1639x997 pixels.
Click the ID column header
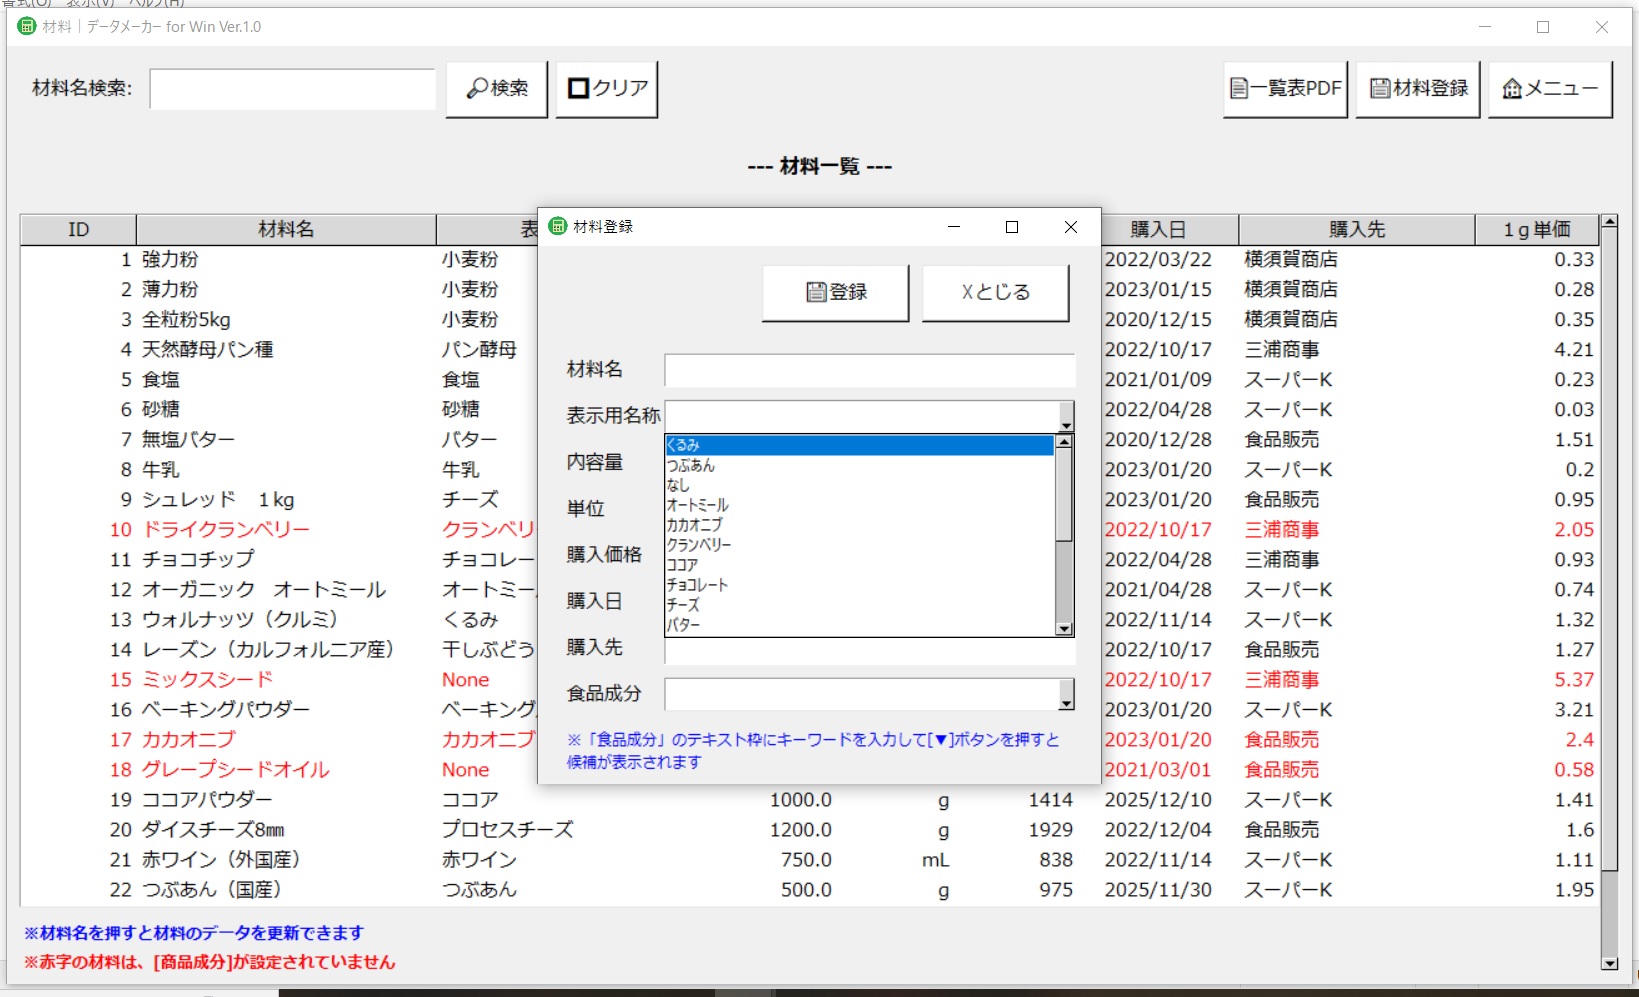(78, 230)
